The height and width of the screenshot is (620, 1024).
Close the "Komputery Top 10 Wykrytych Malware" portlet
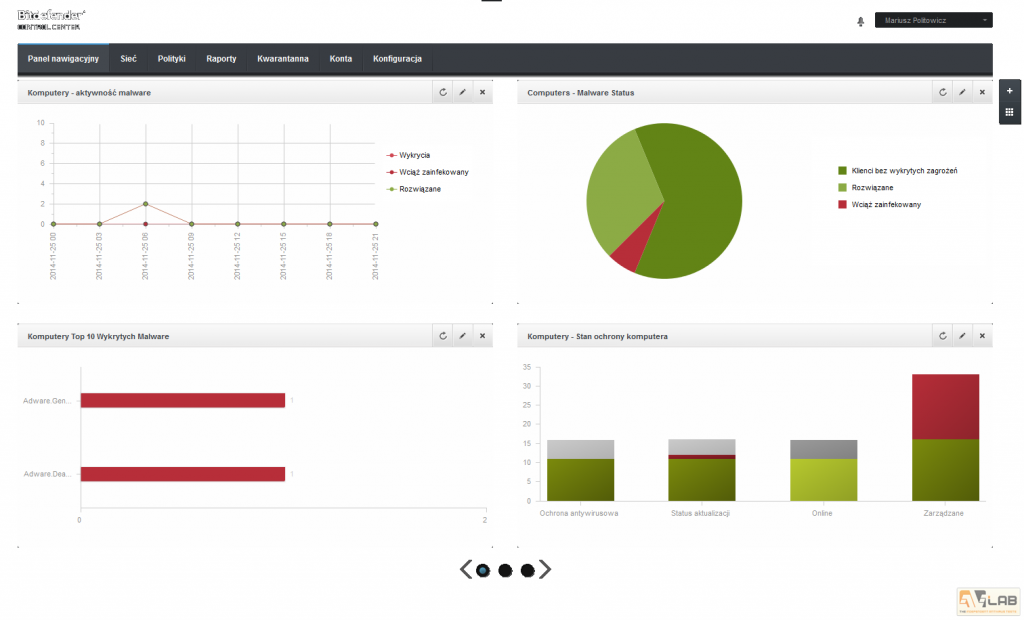[x=482, y=335]
